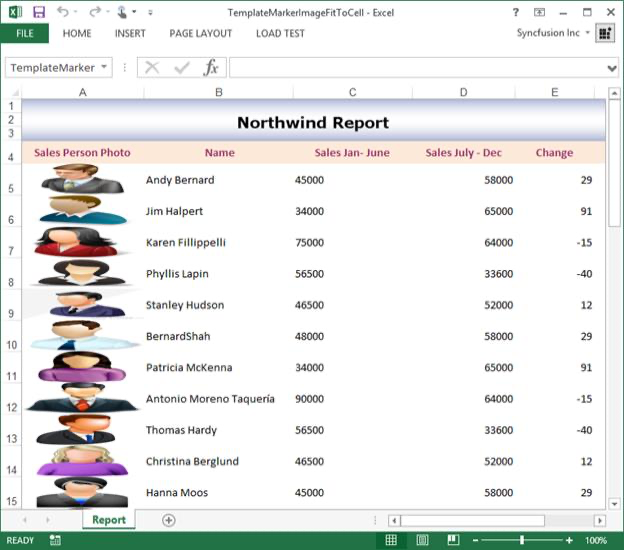Click the Save icon in quick access toolbar
624x550 pixels.
(39, 12)
